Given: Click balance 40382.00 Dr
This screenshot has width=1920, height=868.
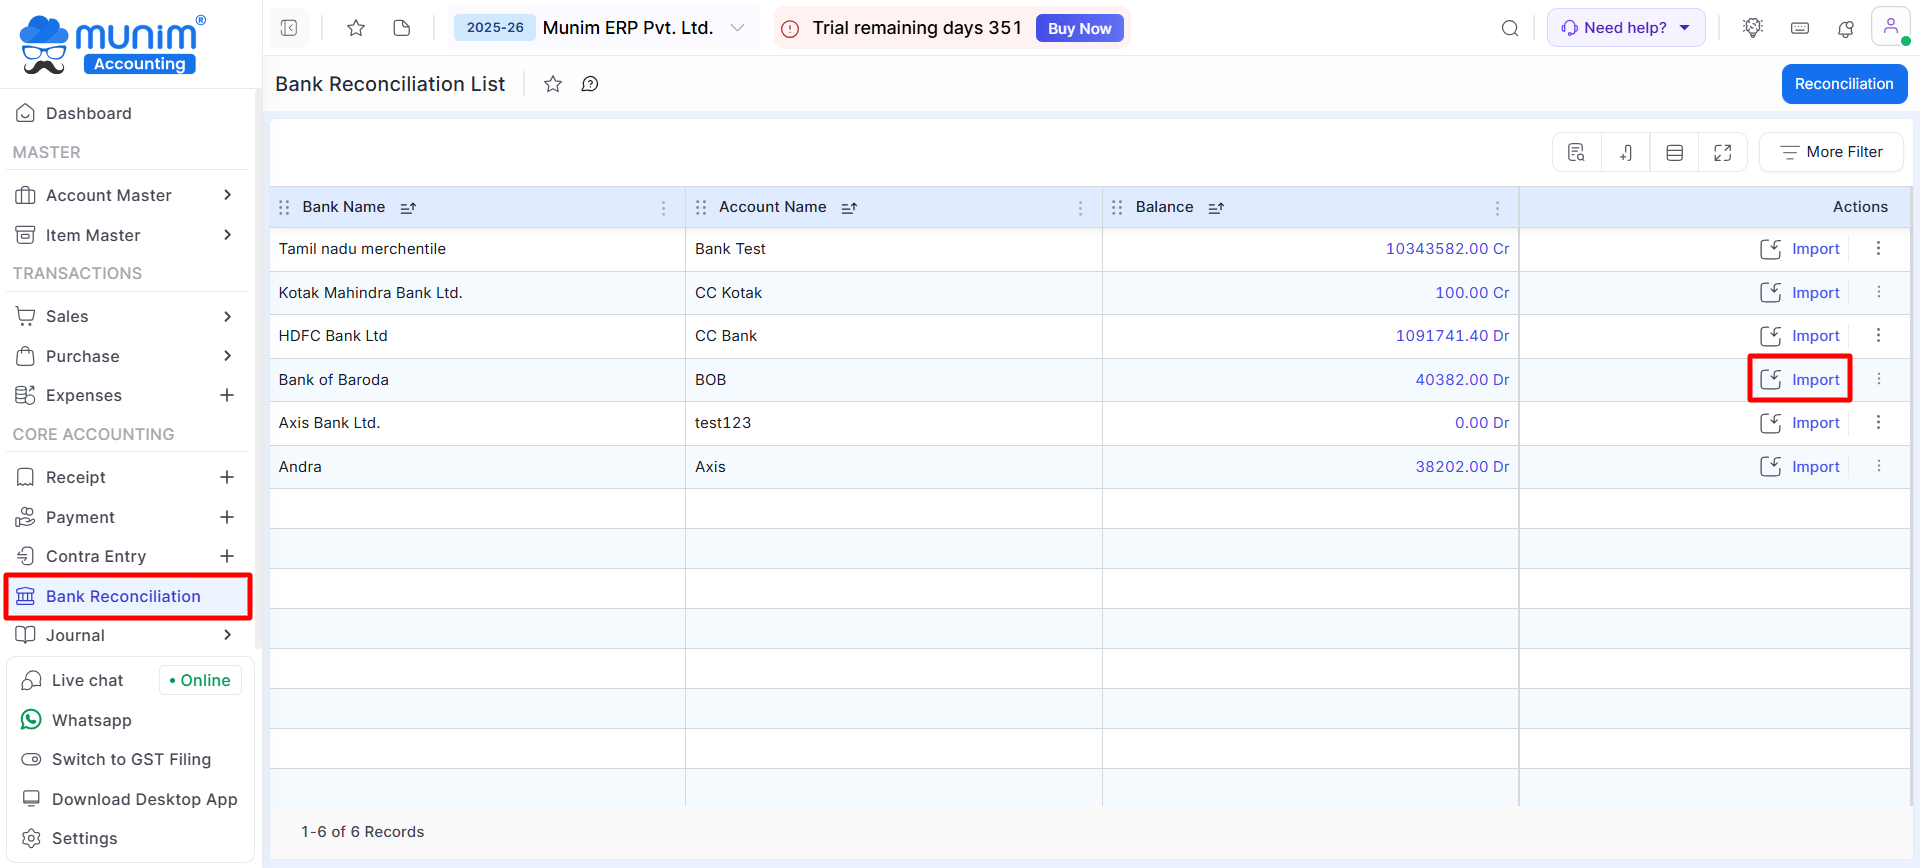Looking at the screenshot, I should click(x=1462, y=379).
